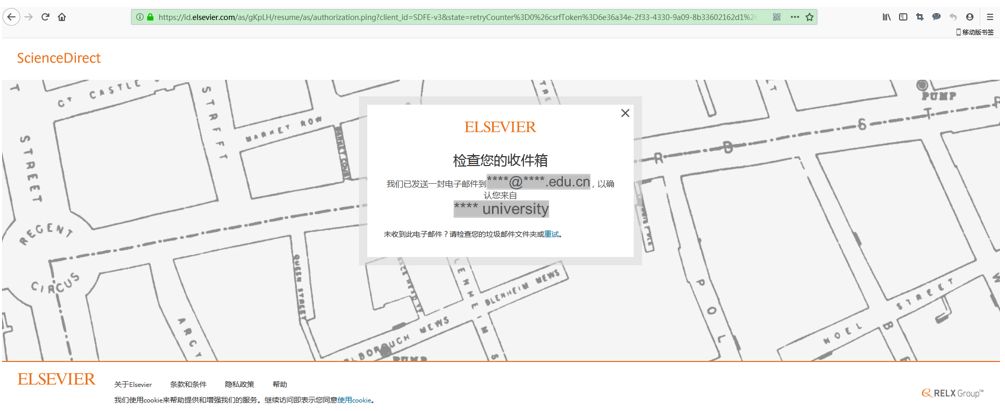This screenshot has height=411, width=1005.
Task: Click the browser forward arrow button
Action: [28, 17]
